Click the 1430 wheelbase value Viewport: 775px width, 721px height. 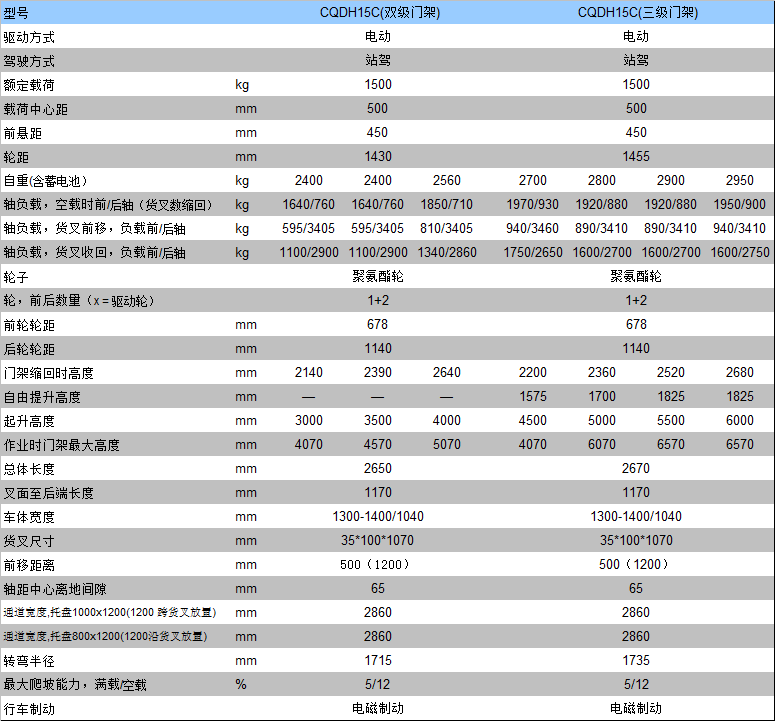point(378,157)
